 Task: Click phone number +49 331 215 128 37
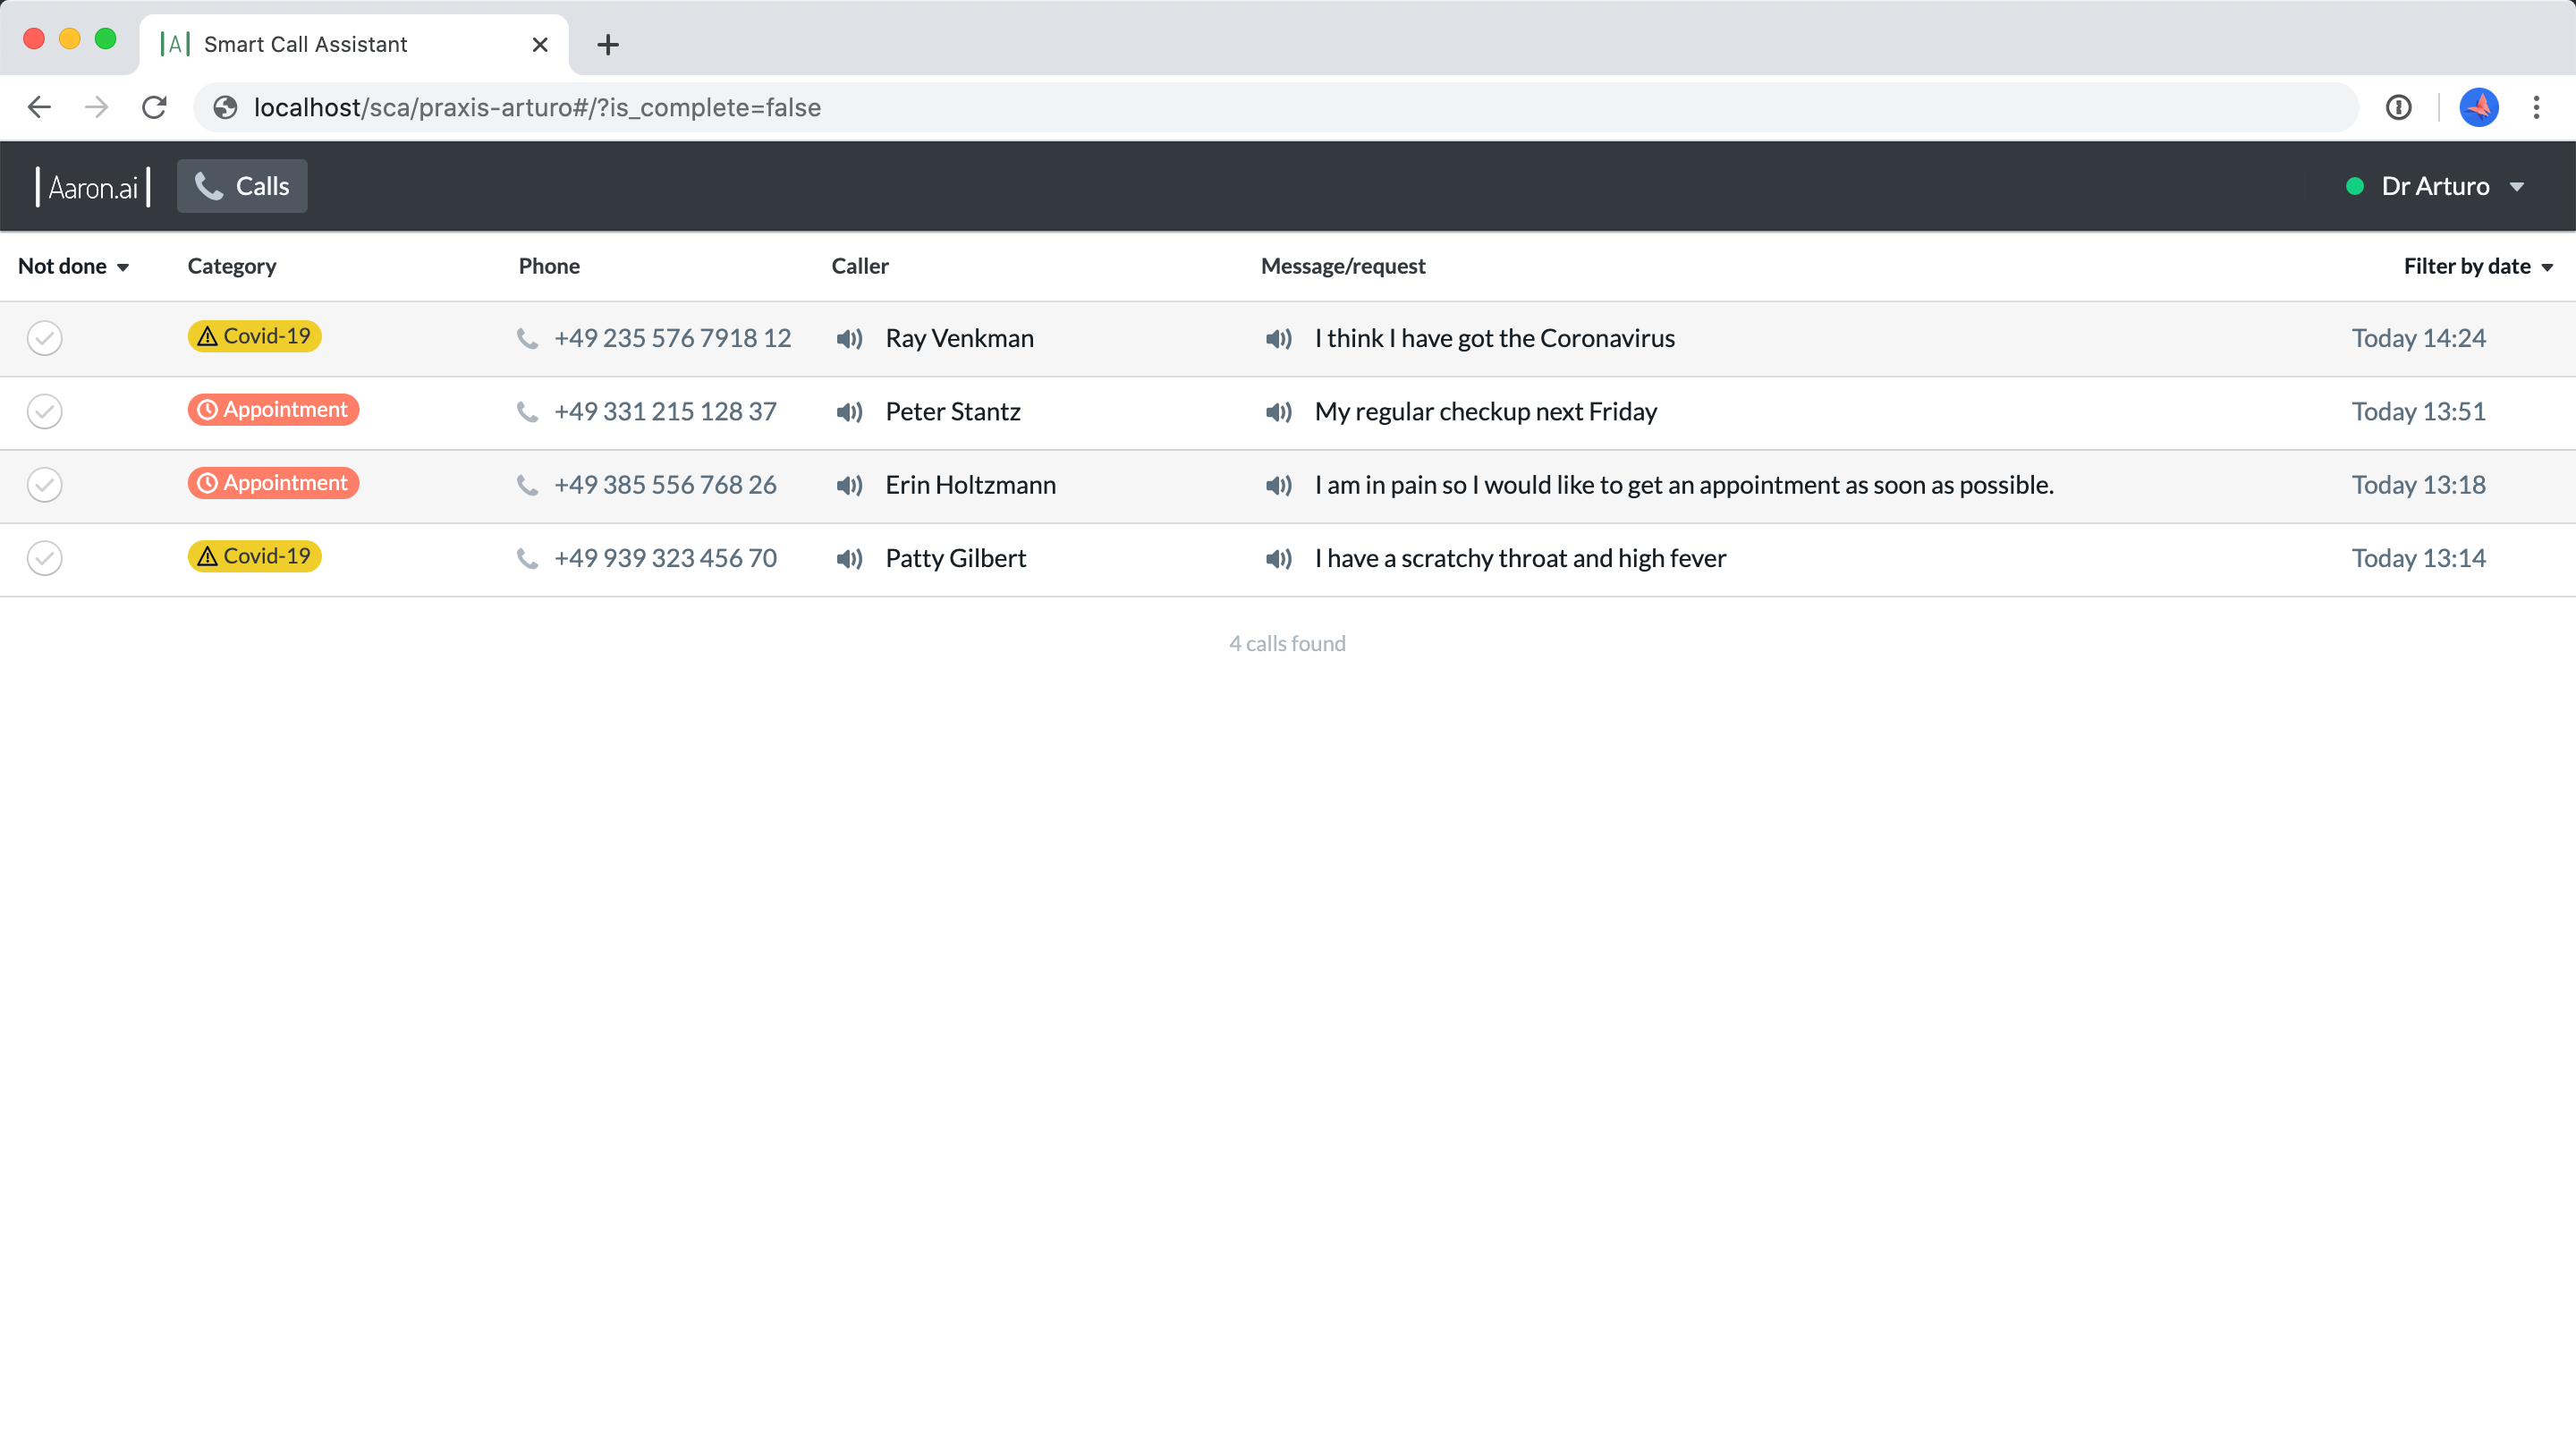click(665, 412)
